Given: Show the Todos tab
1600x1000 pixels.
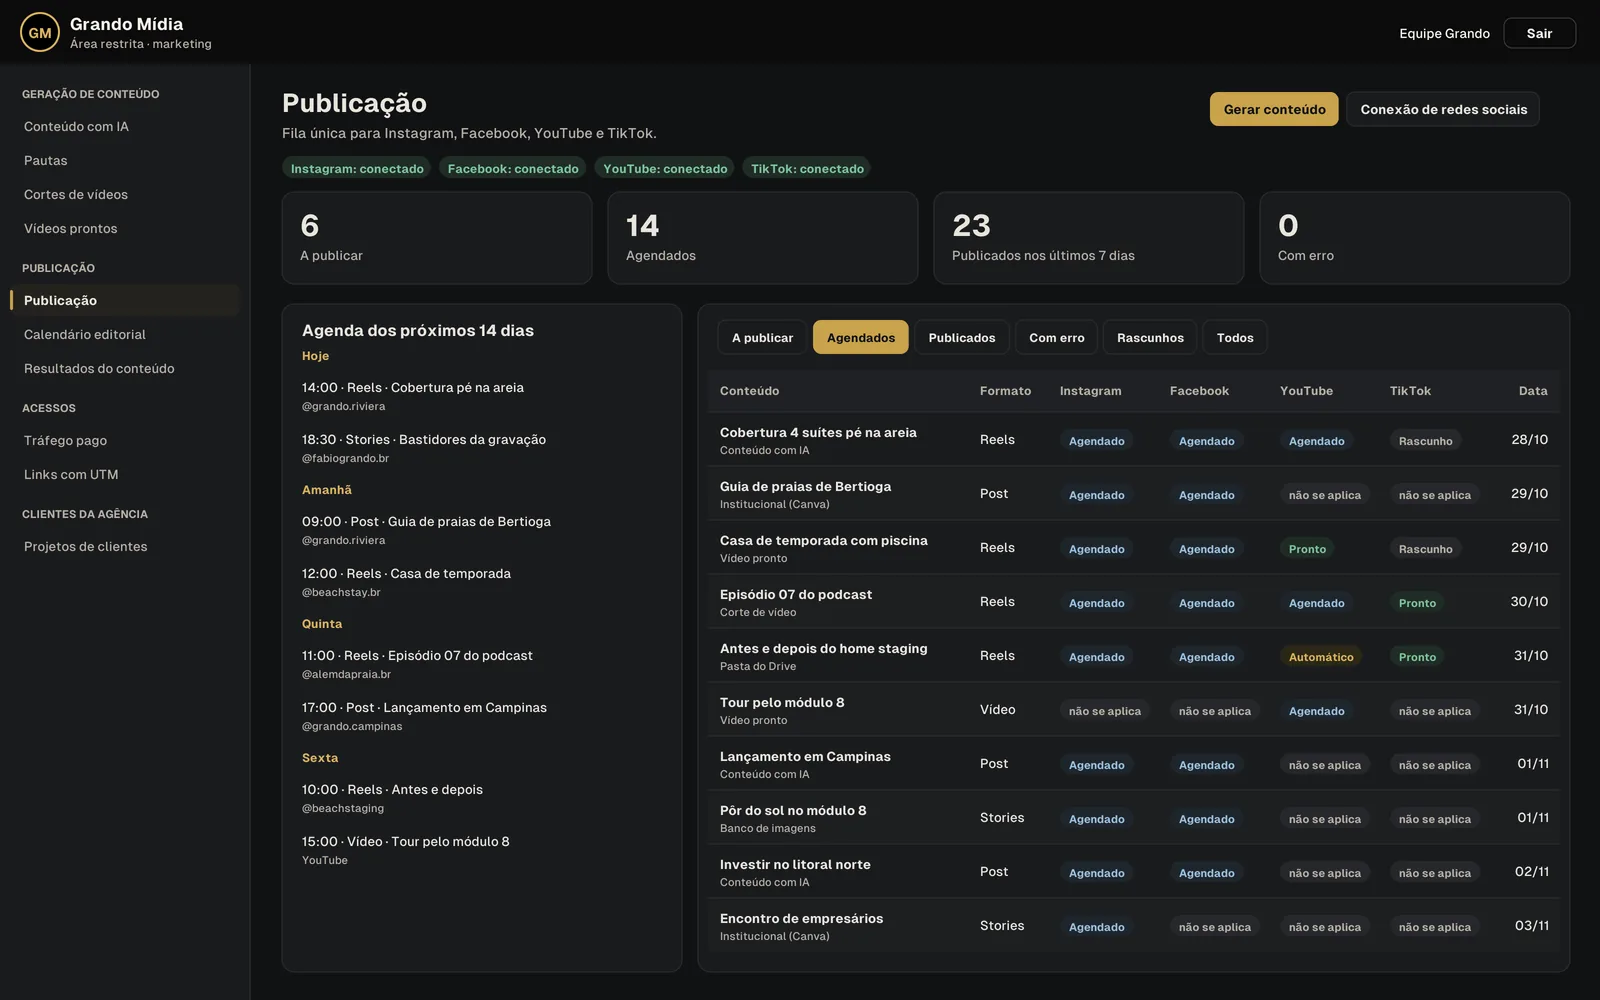Looking at the screenshot, I should click(1235, 338).
